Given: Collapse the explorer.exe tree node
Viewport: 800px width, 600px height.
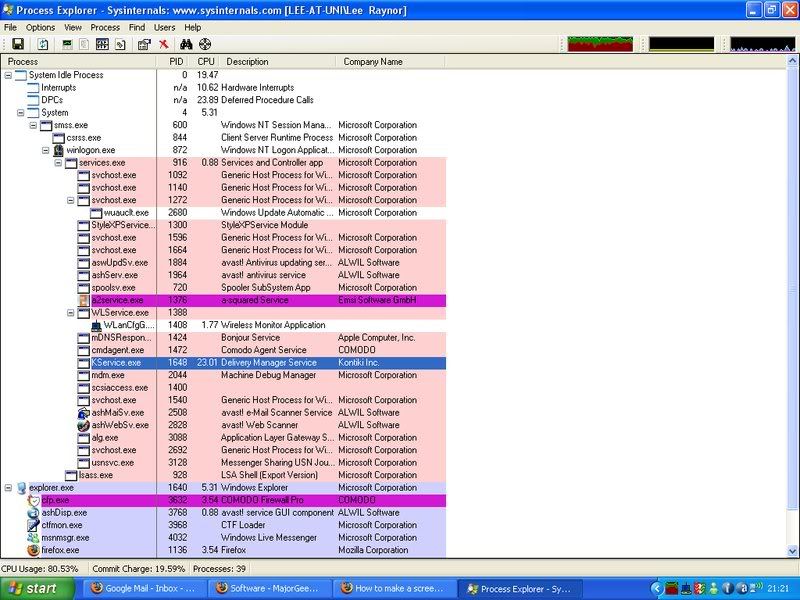Looking at the screenshot, I should tap(9, 487).
